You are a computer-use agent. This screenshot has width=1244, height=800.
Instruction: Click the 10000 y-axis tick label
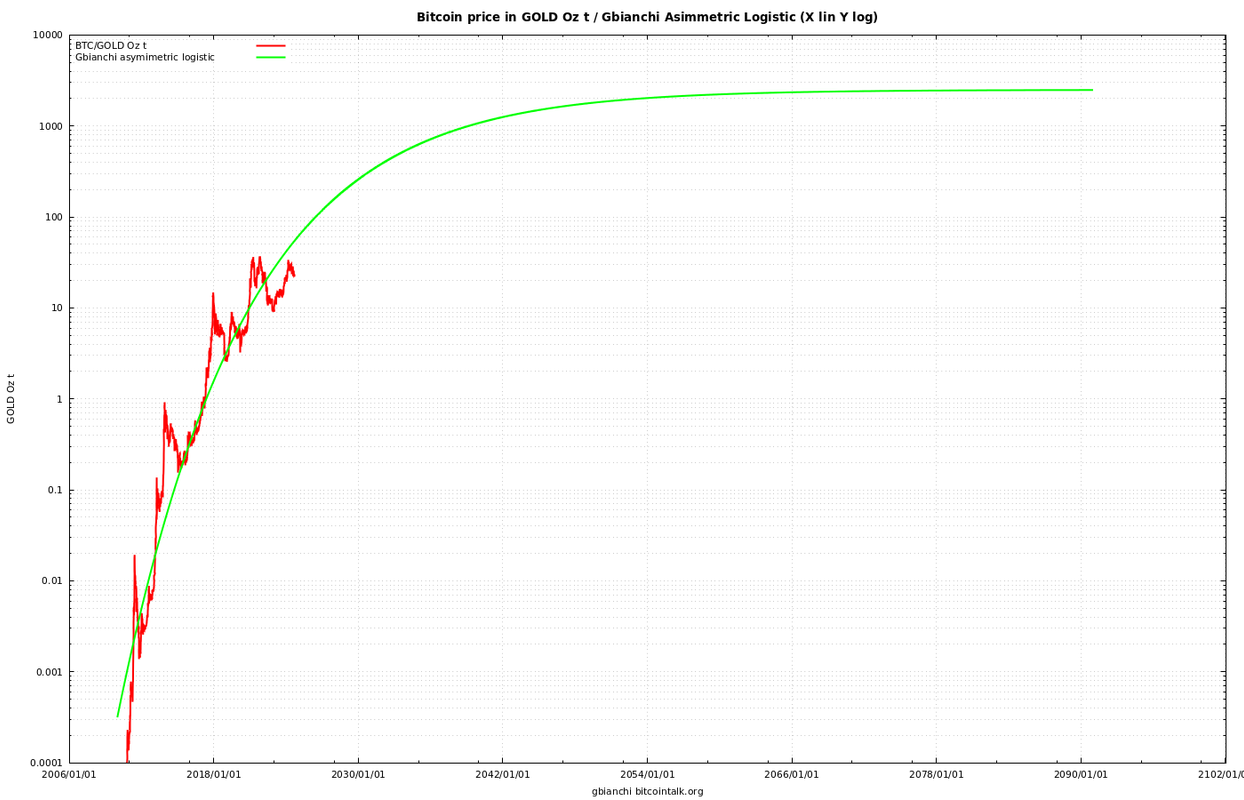click(46, 36)
